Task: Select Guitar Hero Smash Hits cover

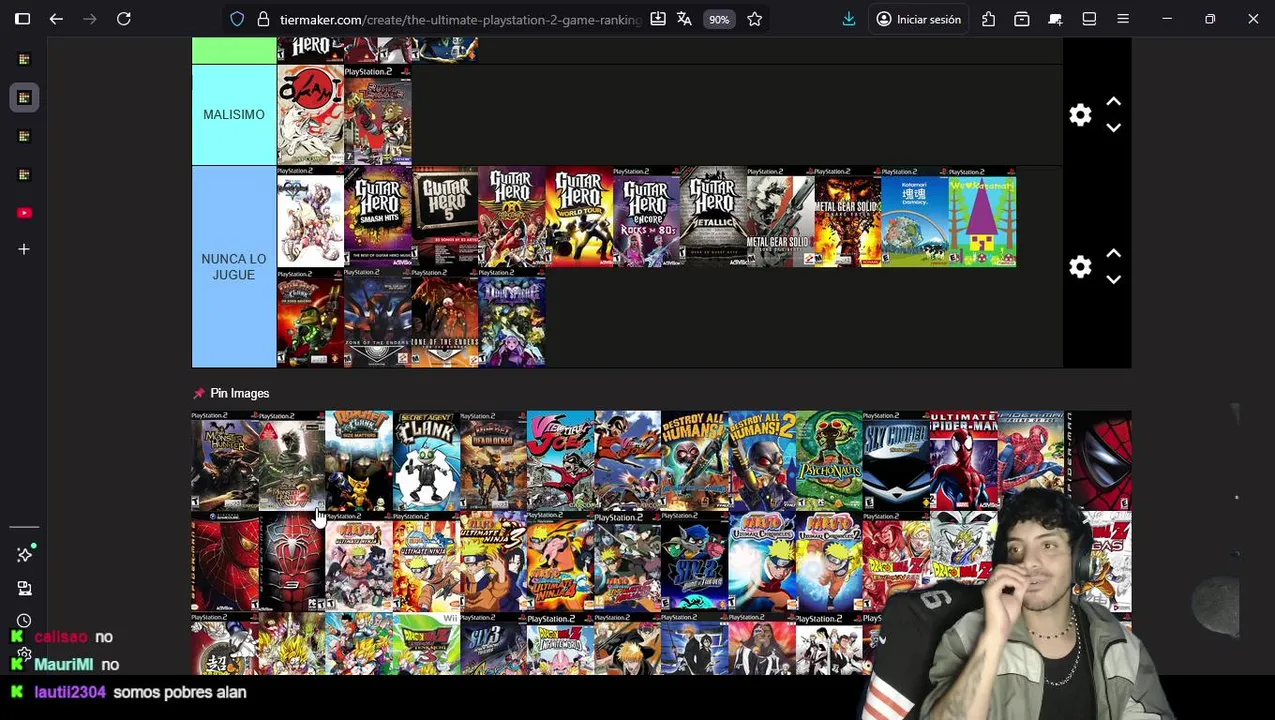Action: tap(377, 217)
